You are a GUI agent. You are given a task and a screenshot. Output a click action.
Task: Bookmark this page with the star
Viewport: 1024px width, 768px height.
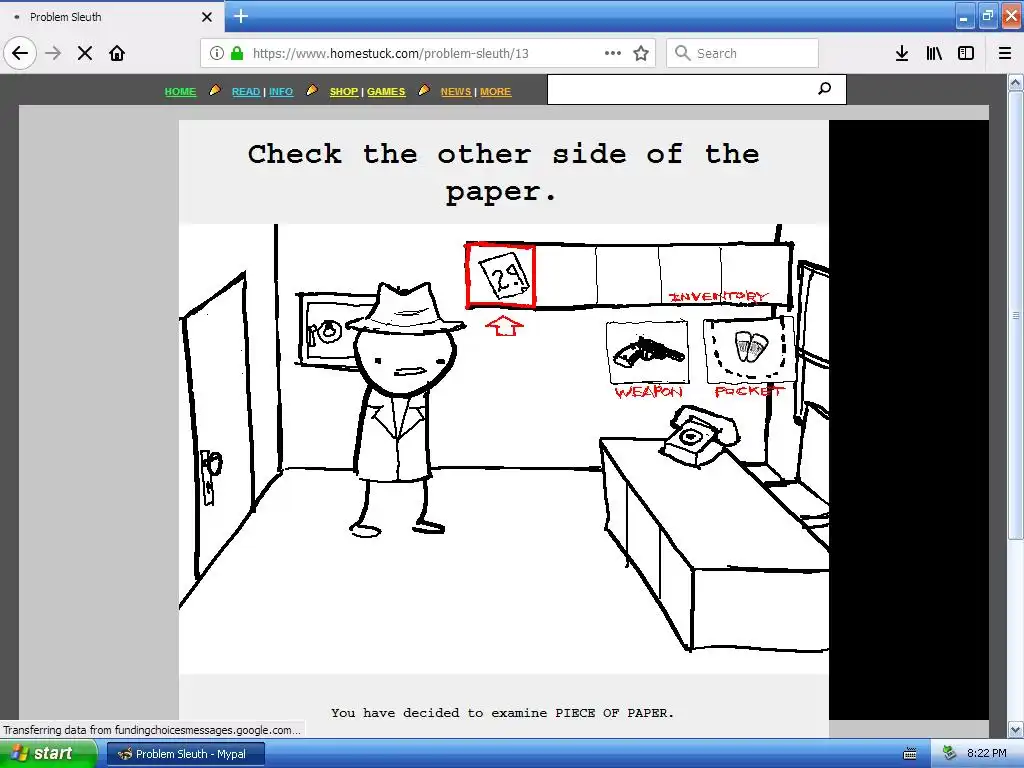(641, 53)
